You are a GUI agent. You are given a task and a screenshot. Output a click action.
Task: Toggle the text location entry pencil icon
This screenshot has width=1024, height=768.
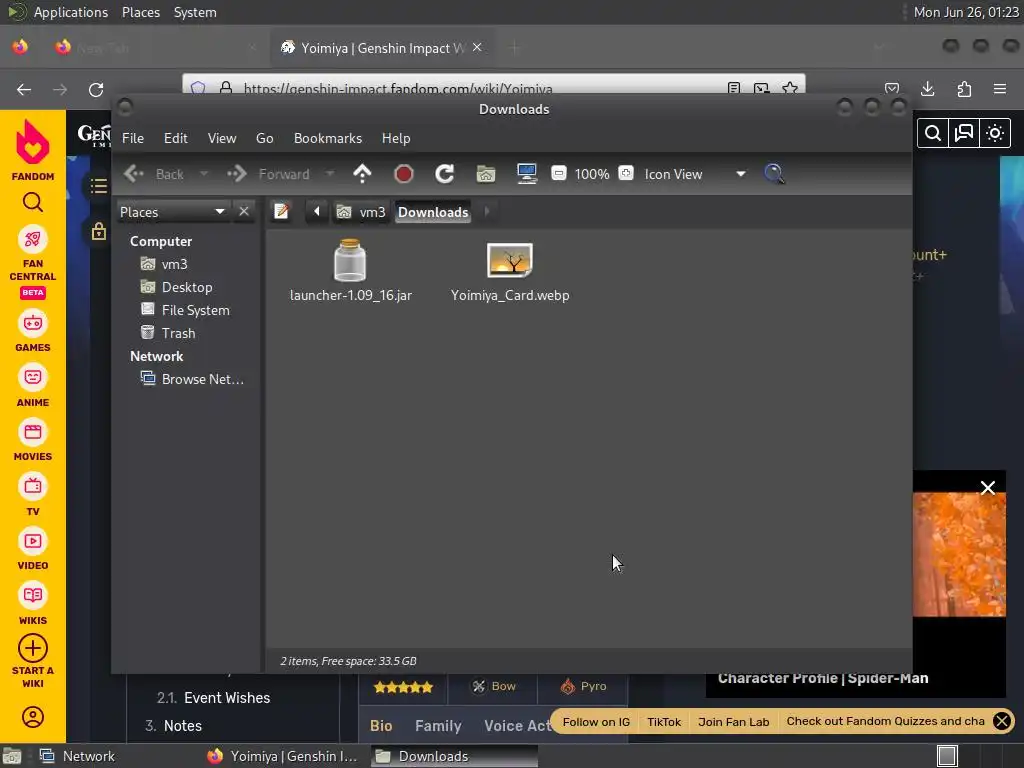(281, 212)
